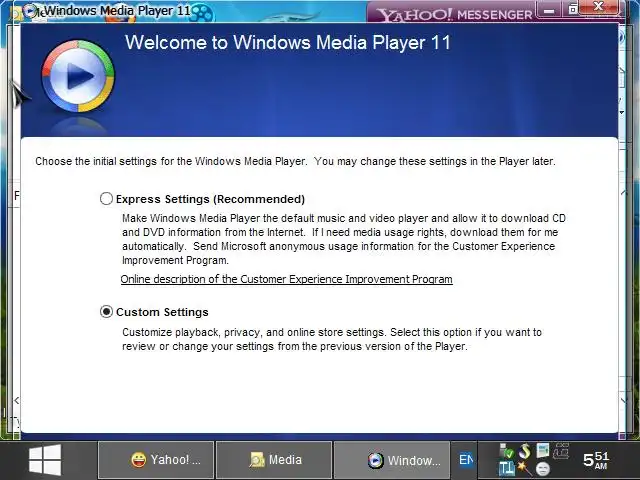The height and width of the screenshot is (480, 640).
Task: Switch to the Yahoo! taskbar button
Action: 156,460
